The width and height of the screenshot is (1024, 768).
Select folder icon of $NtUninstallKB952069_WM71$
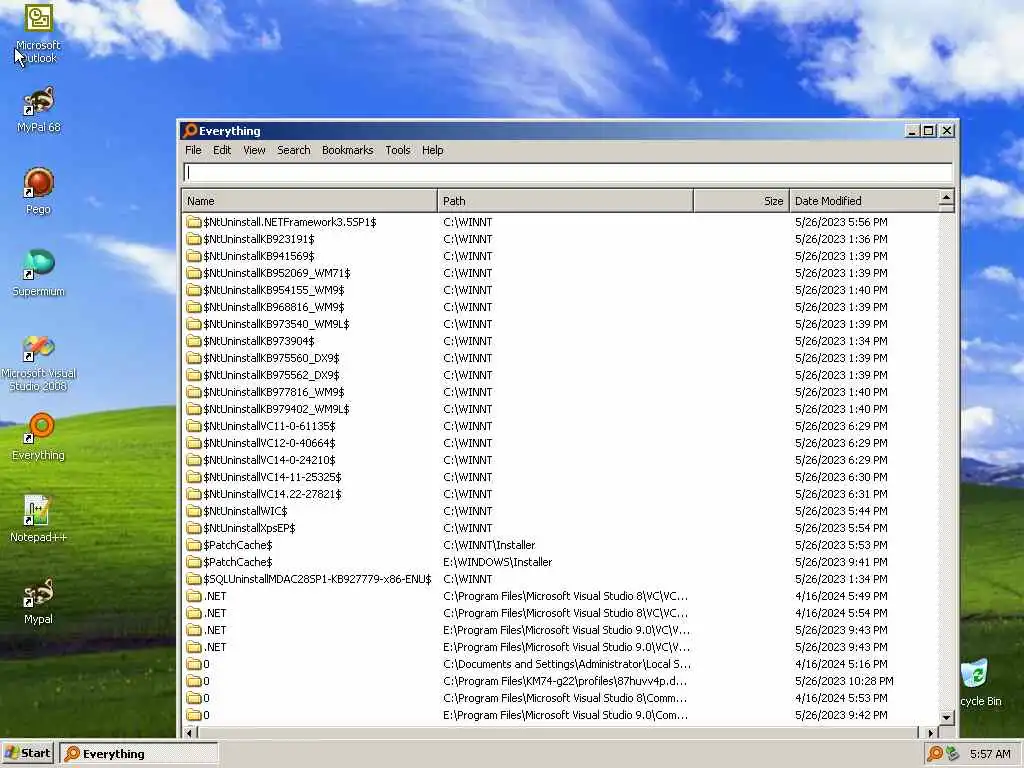(193, 273)
